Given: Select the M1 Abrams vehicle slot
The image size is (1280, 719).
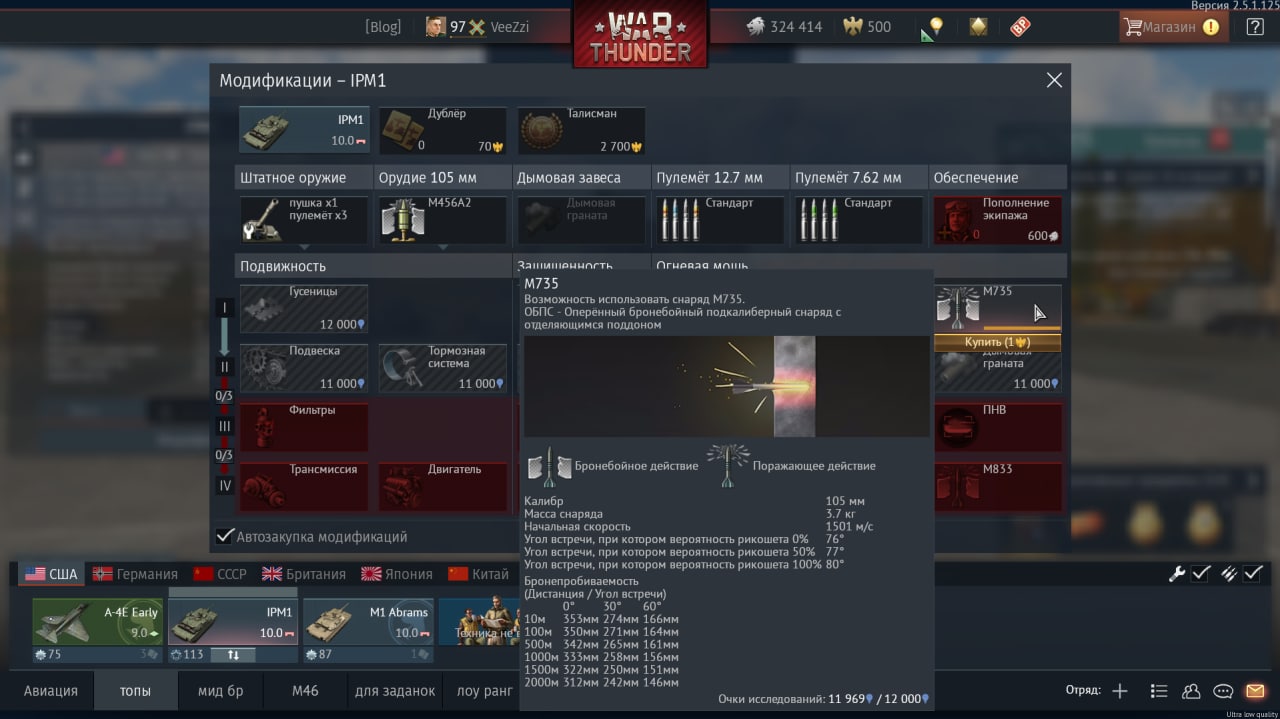Looking at the screenshot, I should coord(368,622).
